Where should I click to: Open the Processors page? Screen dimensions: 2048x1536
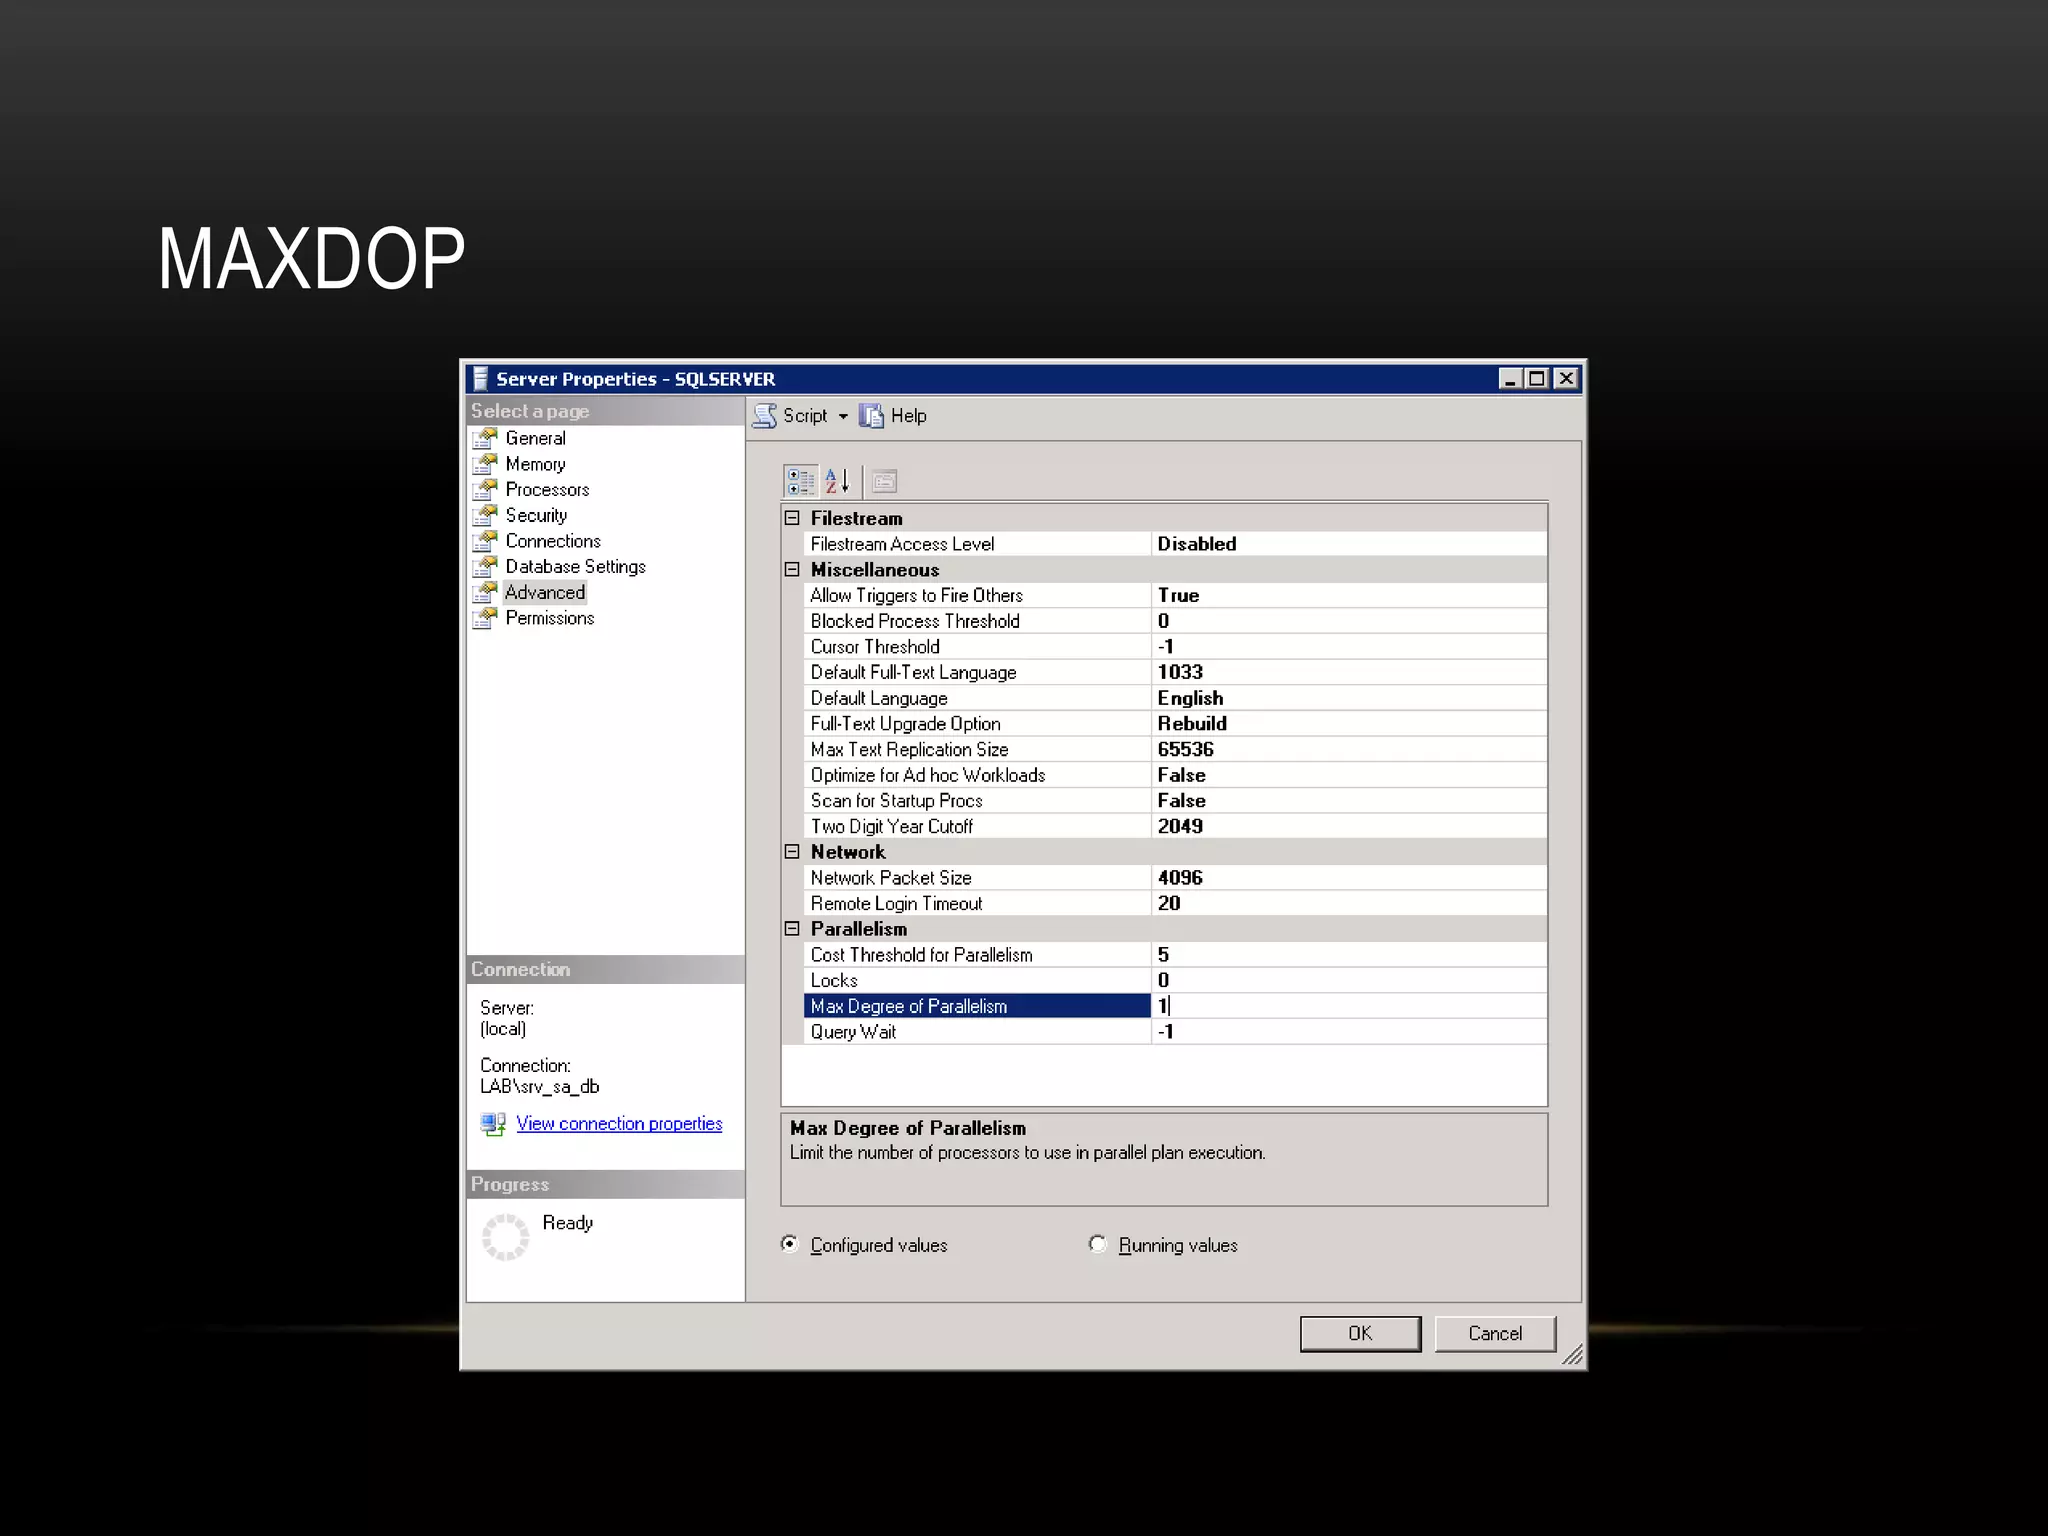(547, 490)
